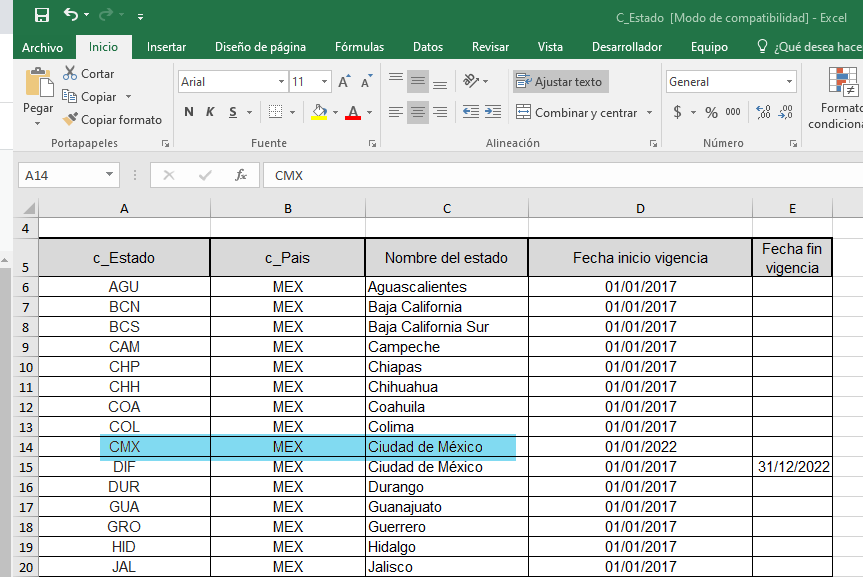The image size is (863, 577).
Task: Open the Copiar dropdown arrow
Action: [128, 96]
